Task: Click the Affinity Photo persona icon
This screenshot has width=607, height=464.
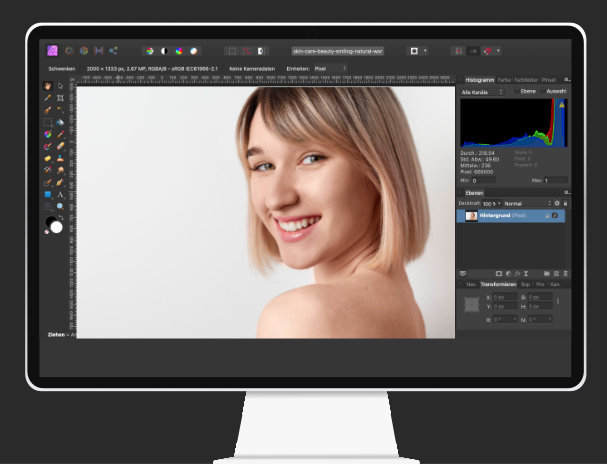Action: coord(53,50)
